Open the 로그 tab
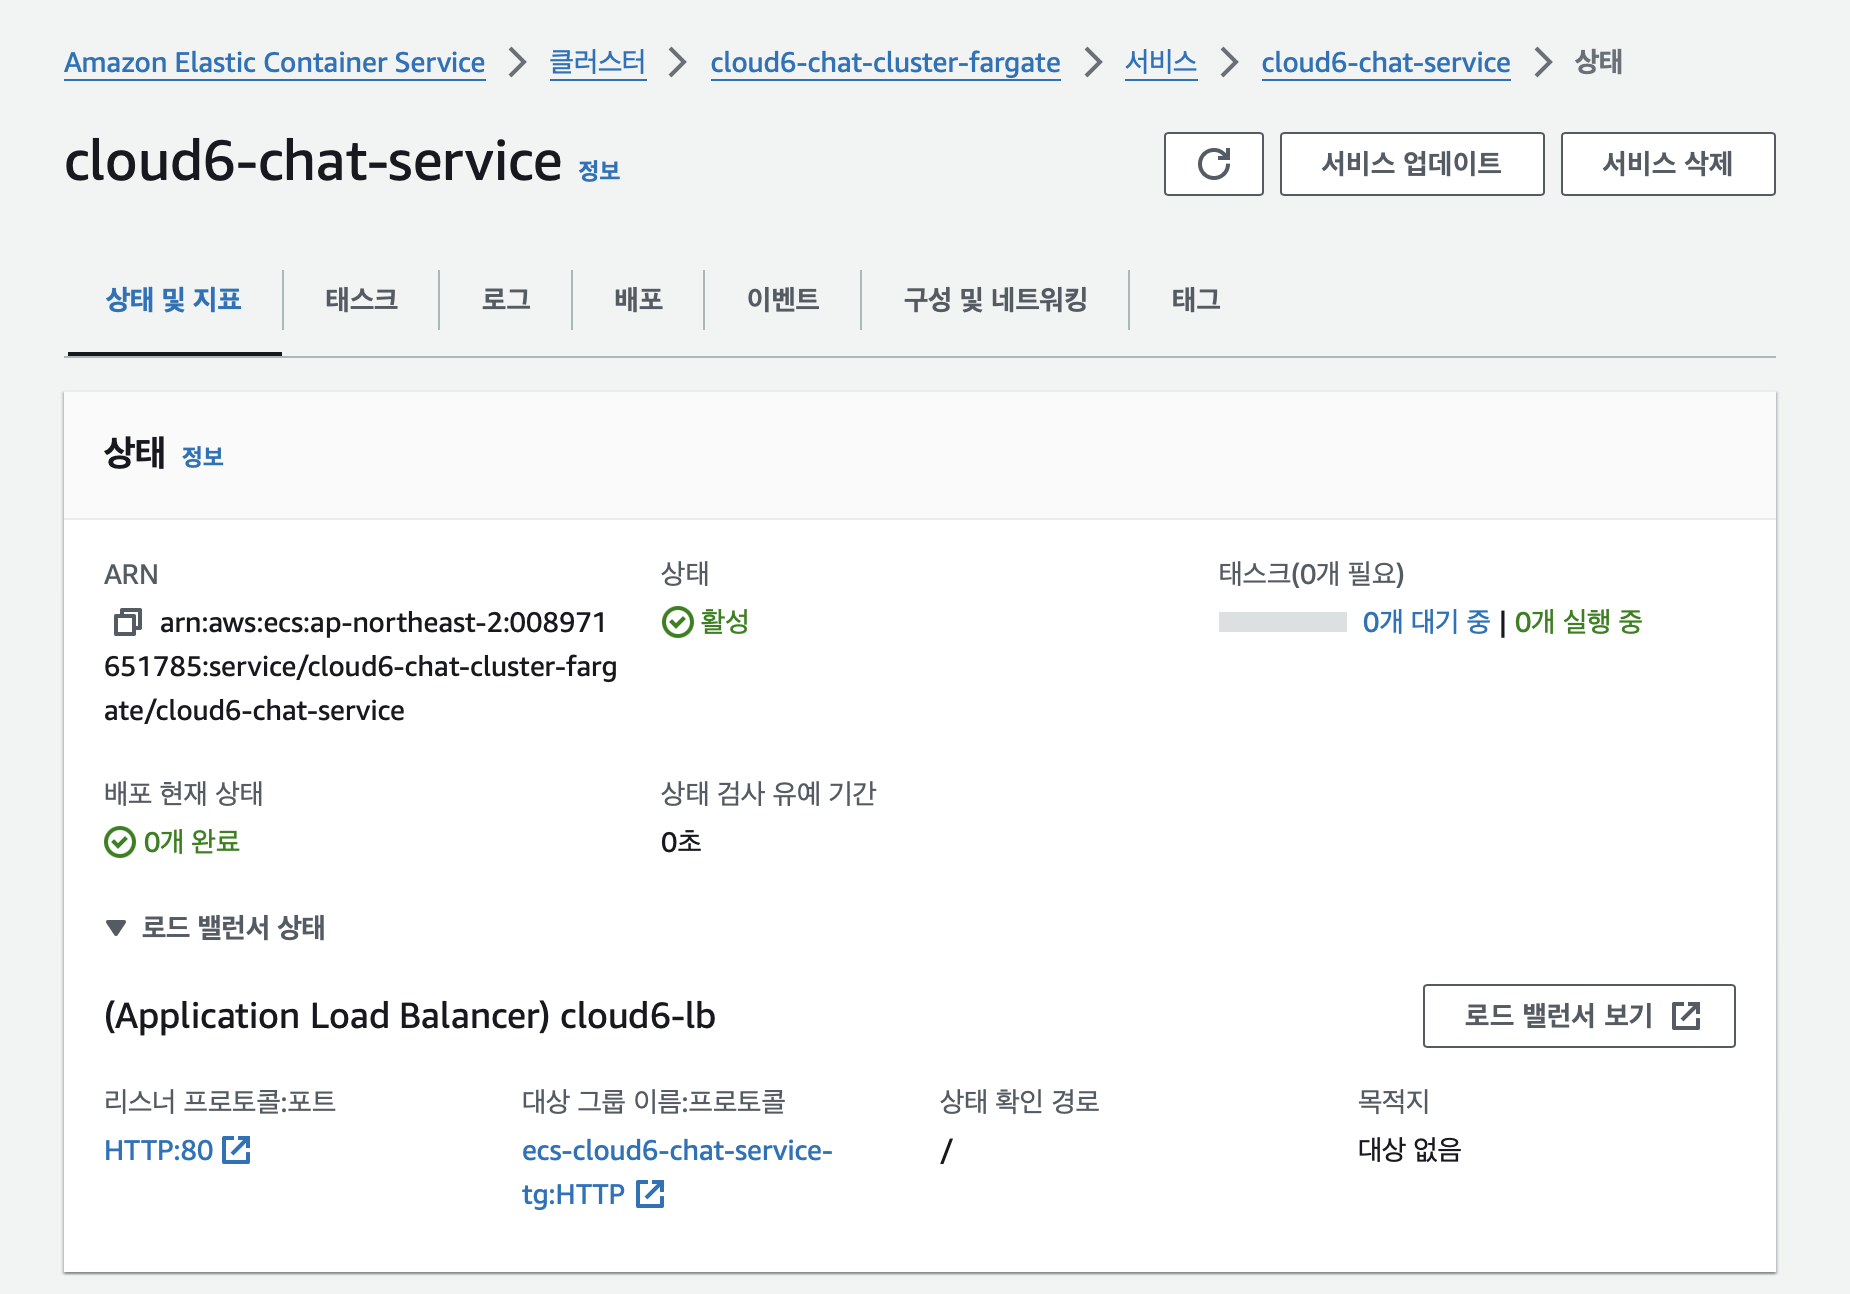Screen dimensions: 1850x1294 (x=506, y=300)
